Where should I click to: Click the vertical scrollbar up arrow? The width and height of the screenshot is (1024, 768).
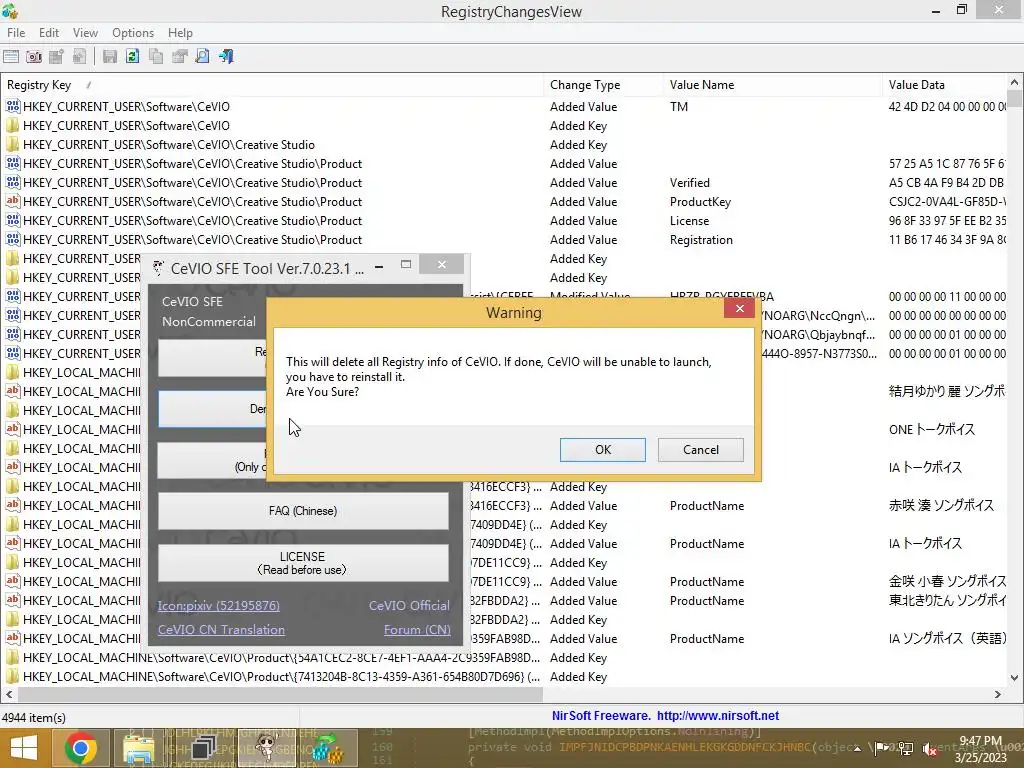tap(1014, 83)
